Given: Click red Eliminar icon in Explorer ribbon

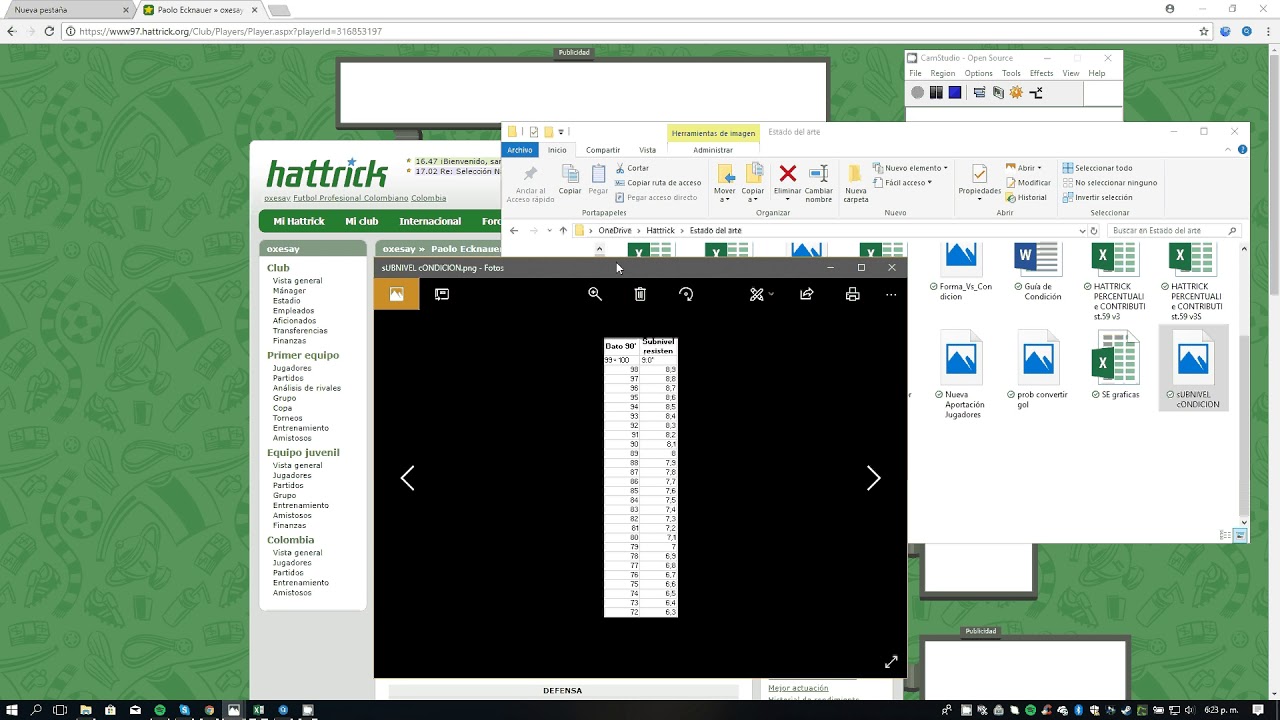Looking at the screenshot, I should (x=788, y=174).
